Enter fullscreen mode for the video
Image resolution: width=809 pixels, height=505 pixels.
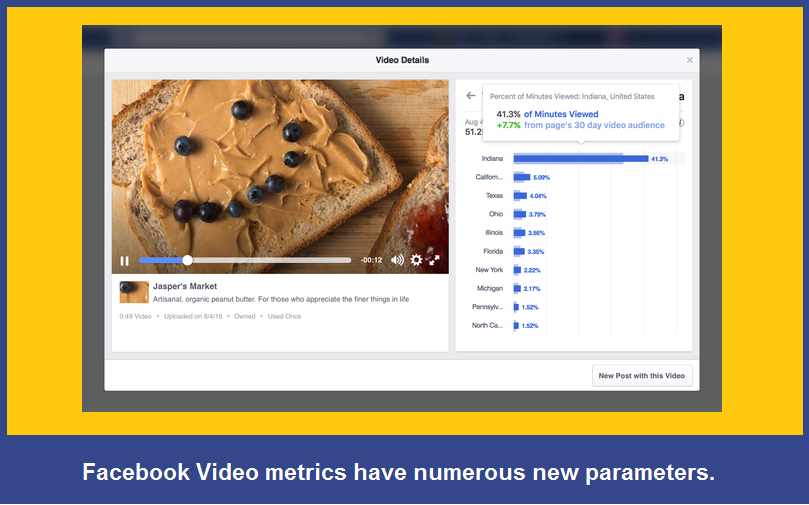[435, 260]
